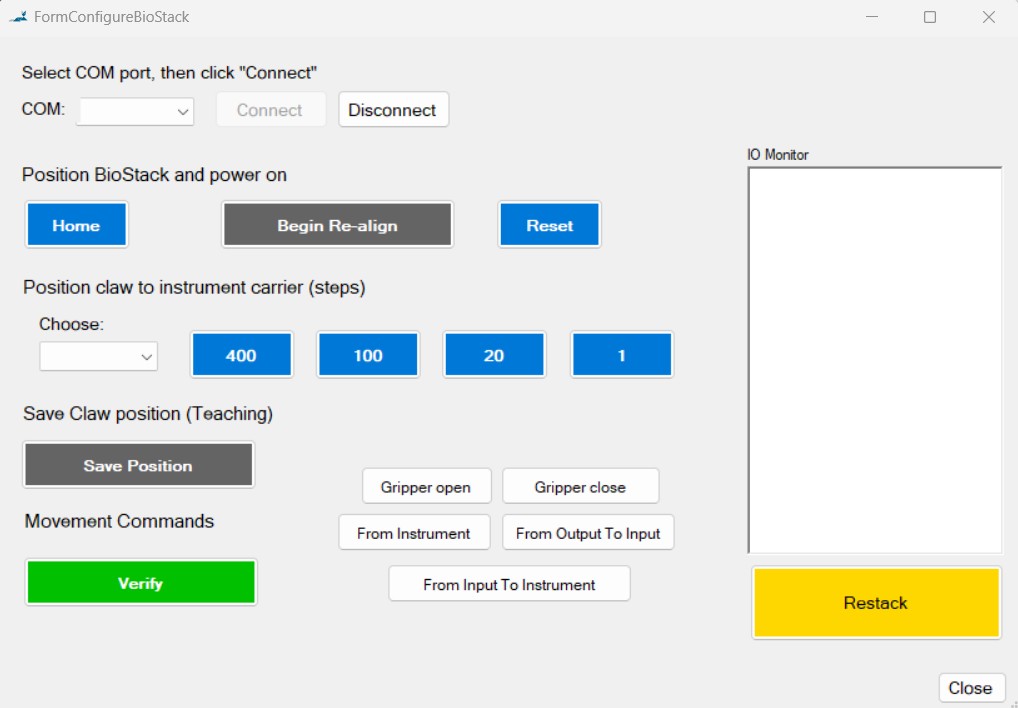Click the 'Select COM port, then click "Connect"' text
This screenshot has width=1018, height=708.
pyautogui.click(x=169, y=73)
